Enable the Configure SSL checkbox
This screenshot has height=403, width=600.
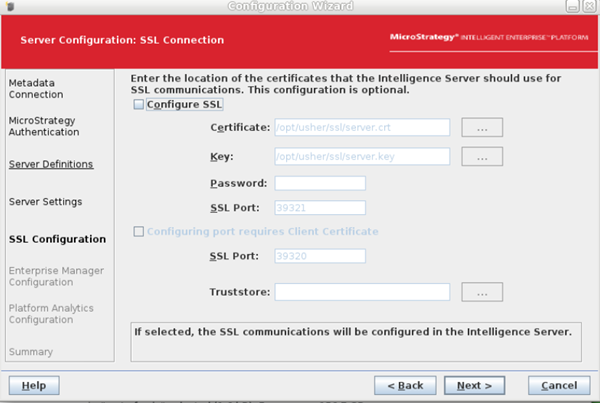pyautogui.click(x=138, y=104)
